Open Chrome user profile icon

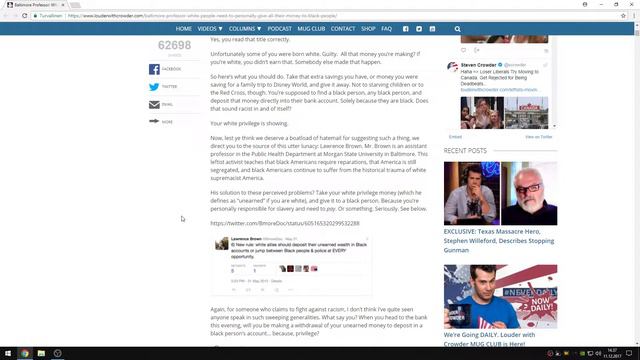(585, 4)
